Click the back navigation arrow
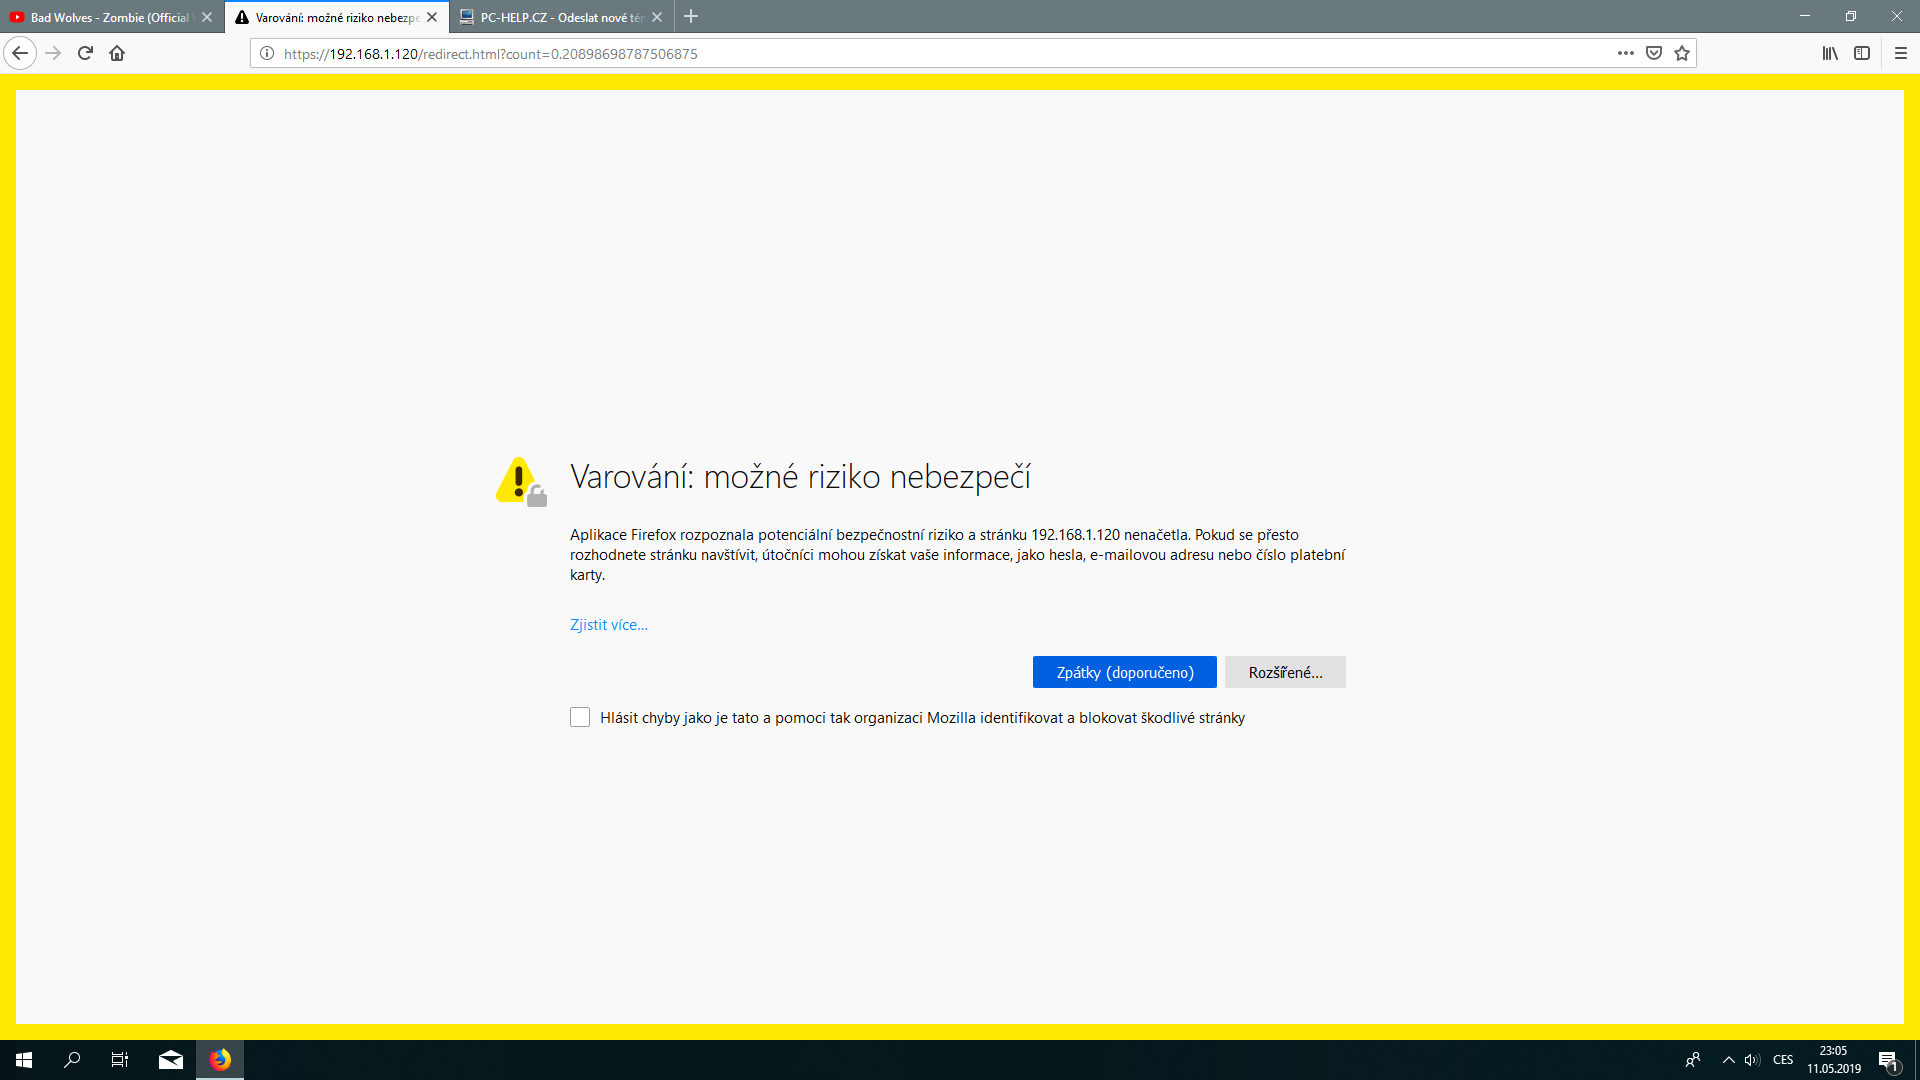The image size is (1920, 1080). click(x=20, y=53)
